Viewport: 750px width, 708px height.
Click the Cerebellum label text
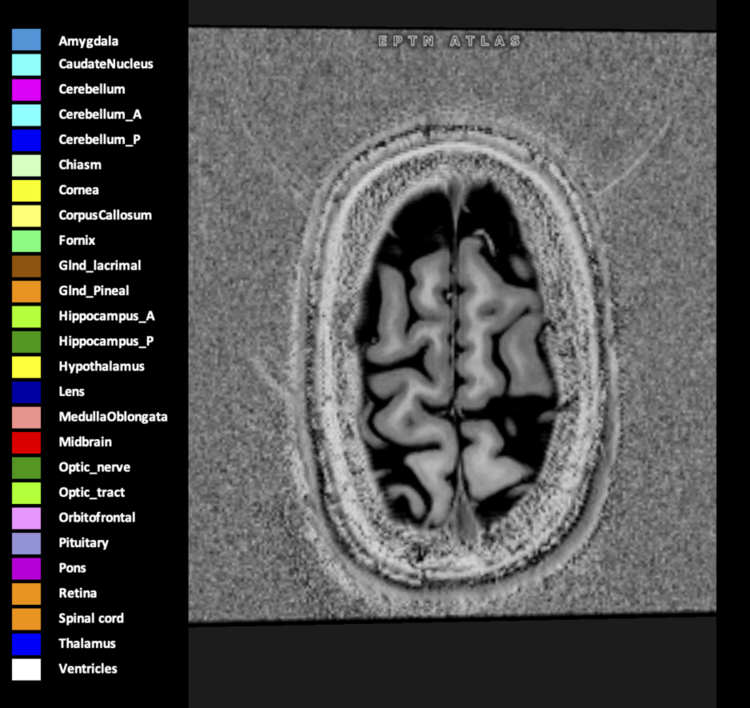pos(92,89)
